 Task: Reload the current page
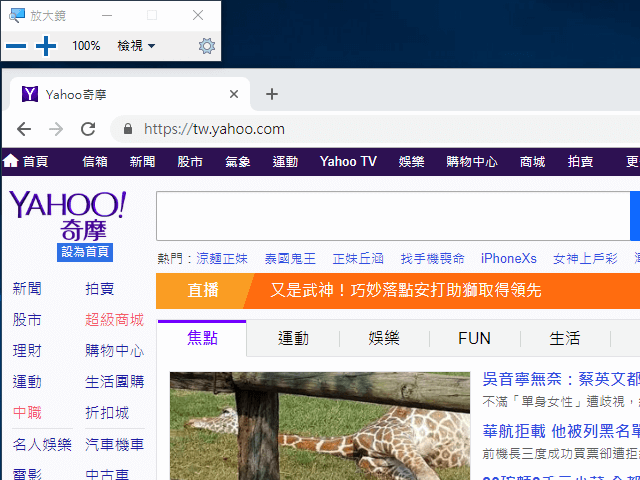[88, 129]
